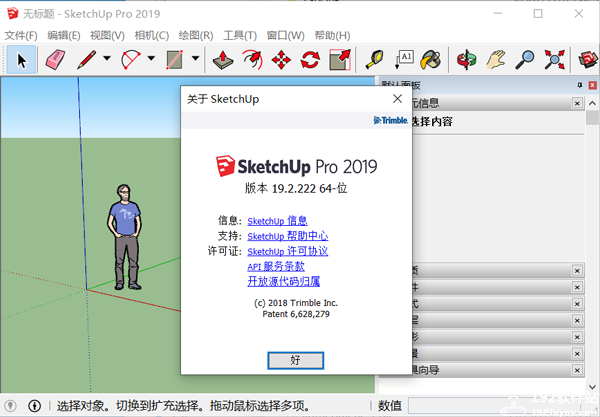The width and height of the screenshot is (600, 417).
Task: Open the API 服务条款 link
Action: (276, 266)
